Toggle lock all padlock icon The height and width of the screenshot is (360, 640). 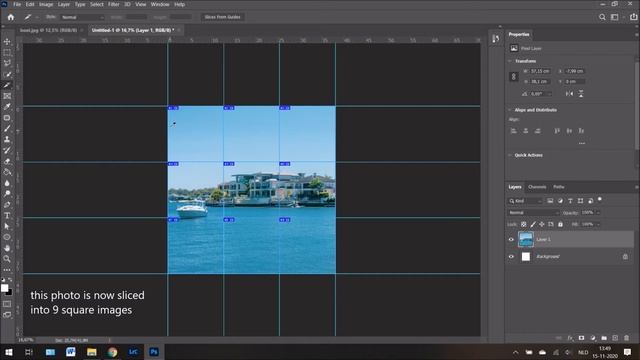[560, 224]
